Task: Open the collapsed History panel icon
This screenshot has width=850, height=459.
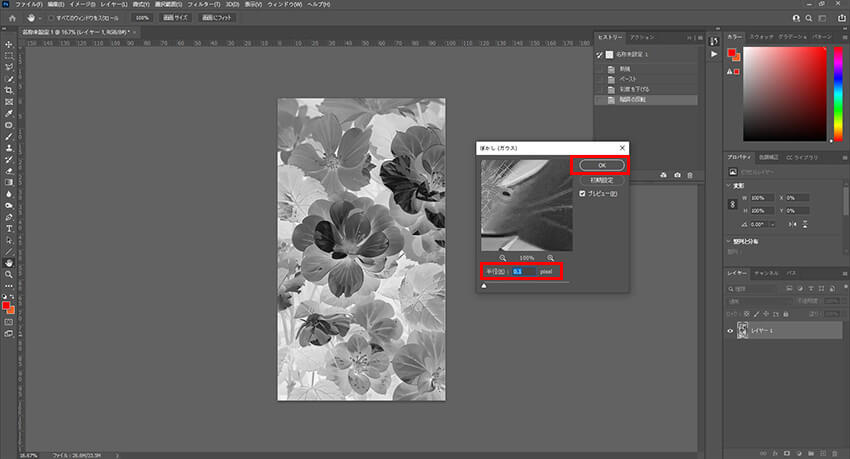Action: [x=714, y=41]
